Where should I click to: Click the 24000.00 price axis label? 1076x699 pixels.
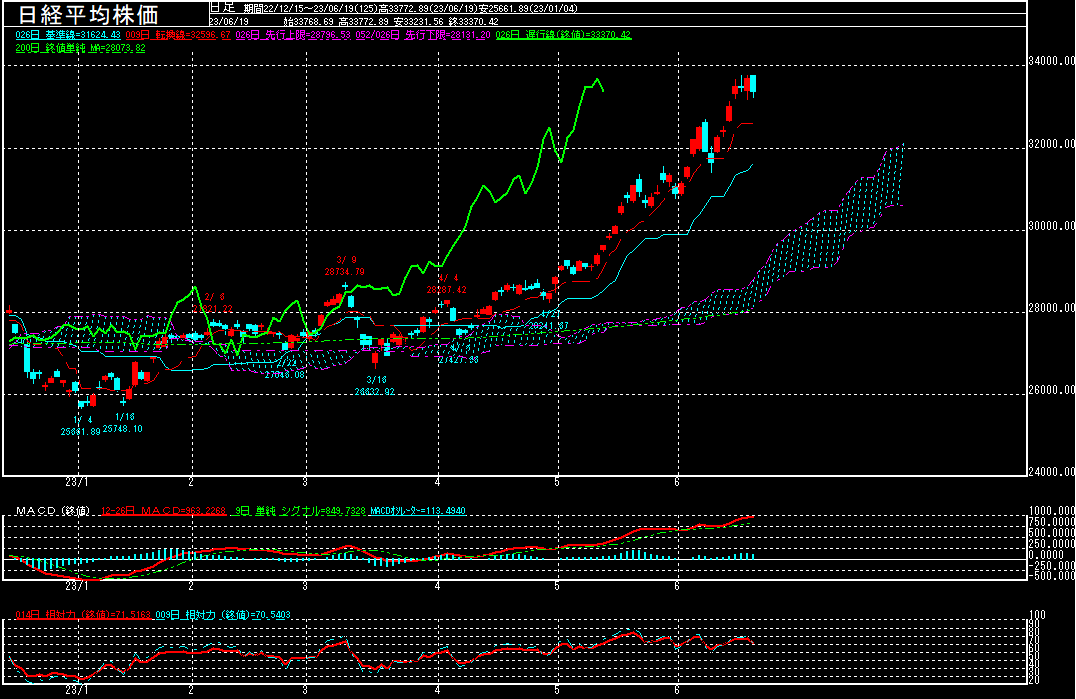(x=1051, y=472)
